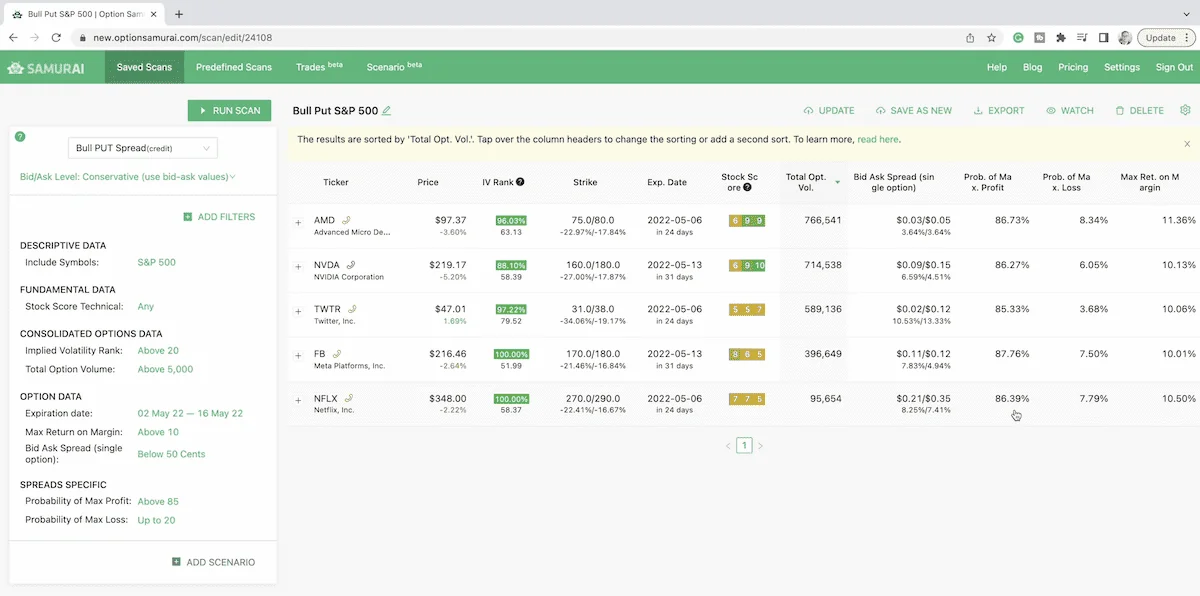Edit Total Option Volume Above 5,000

[x=165, y=370]
